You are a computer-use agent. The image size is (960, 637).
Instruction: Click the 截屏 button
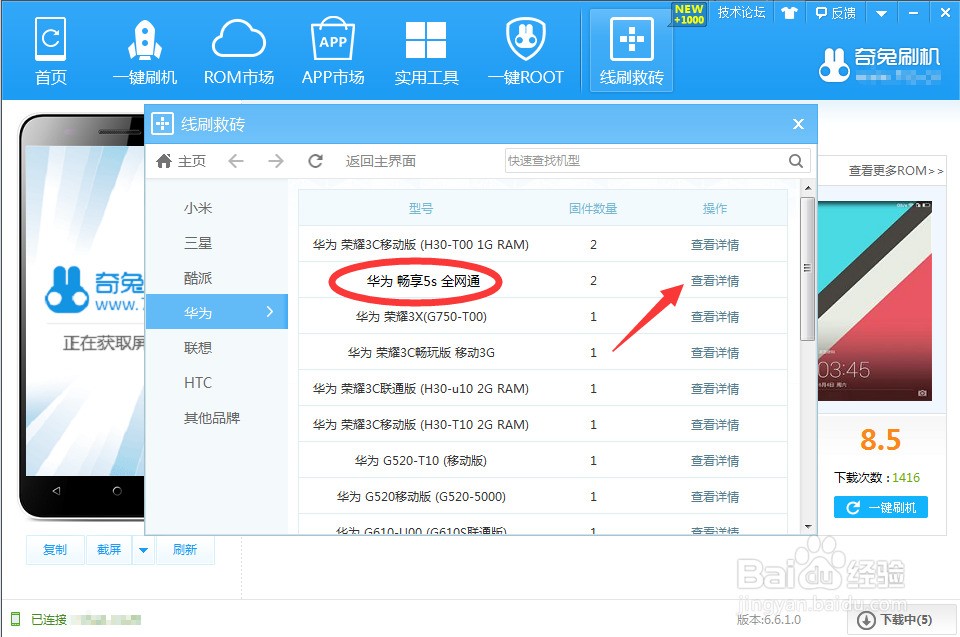tap(109, 549)
